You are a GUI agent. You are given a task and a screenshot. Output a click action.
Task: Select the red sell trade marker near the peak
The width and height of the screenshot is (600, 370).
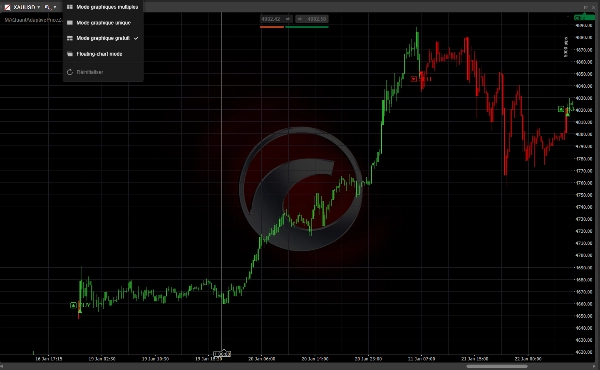(x=414, y=79)
